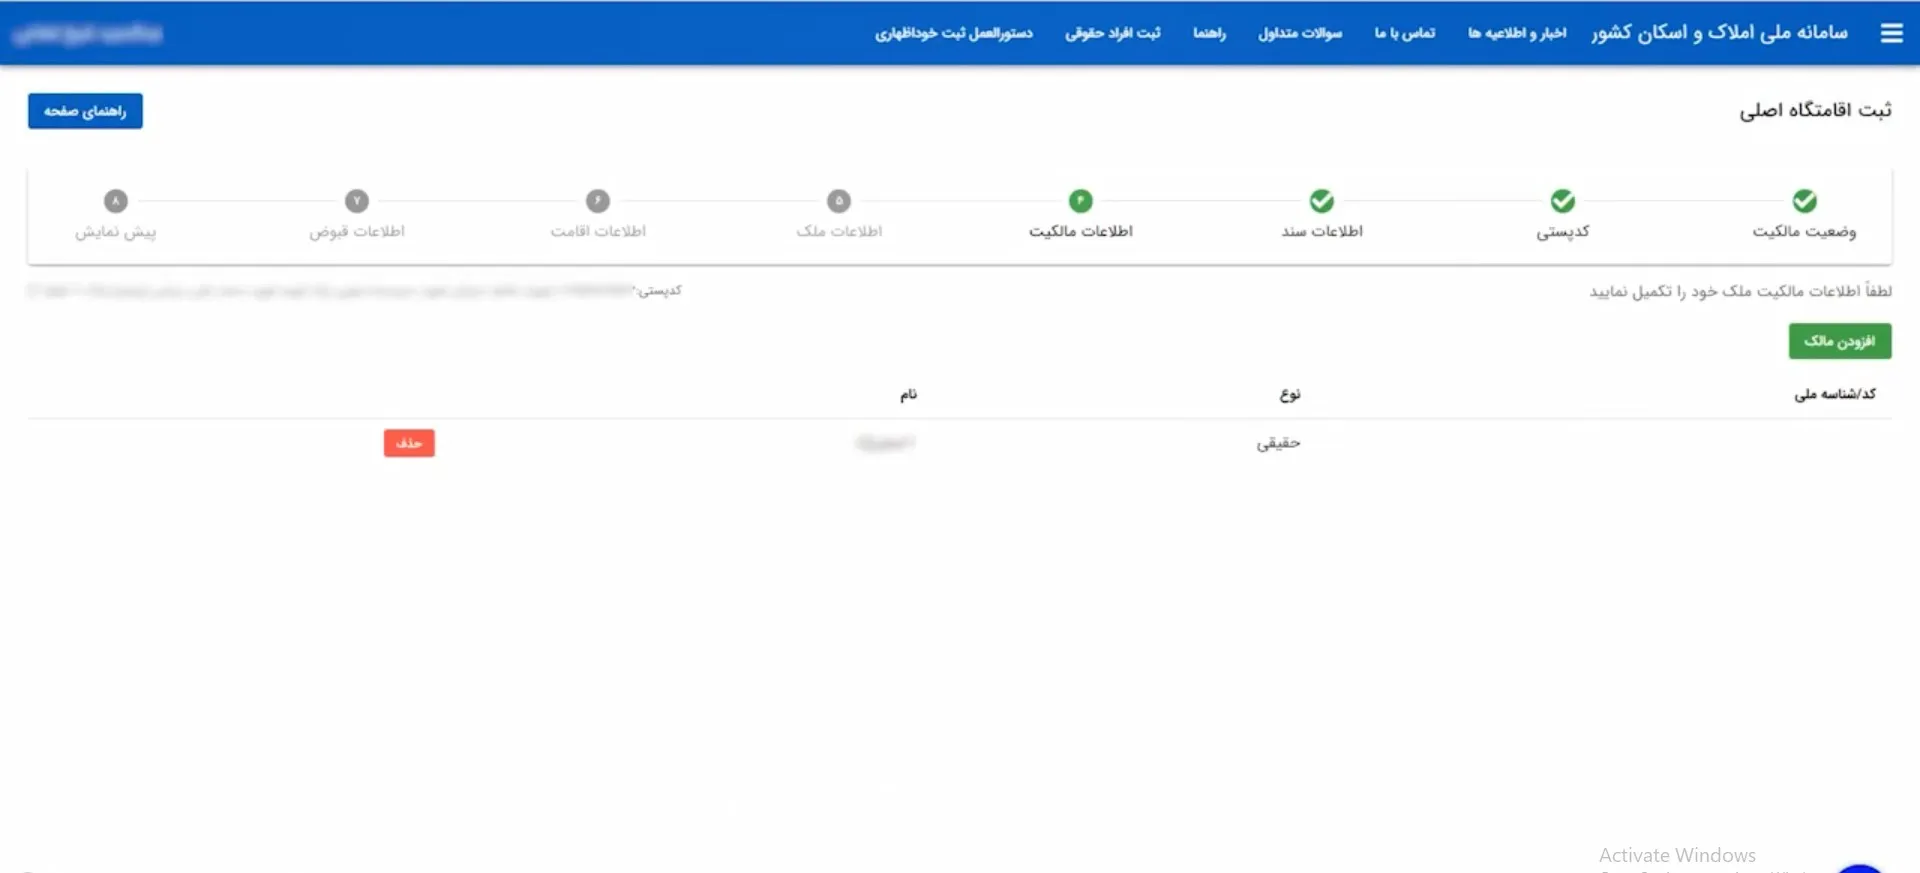The height and width of the screenshot is (873, 1920).
Task: Click the ثبت اقامتگاه اصلی page heading
Action: click(1815, 110)
